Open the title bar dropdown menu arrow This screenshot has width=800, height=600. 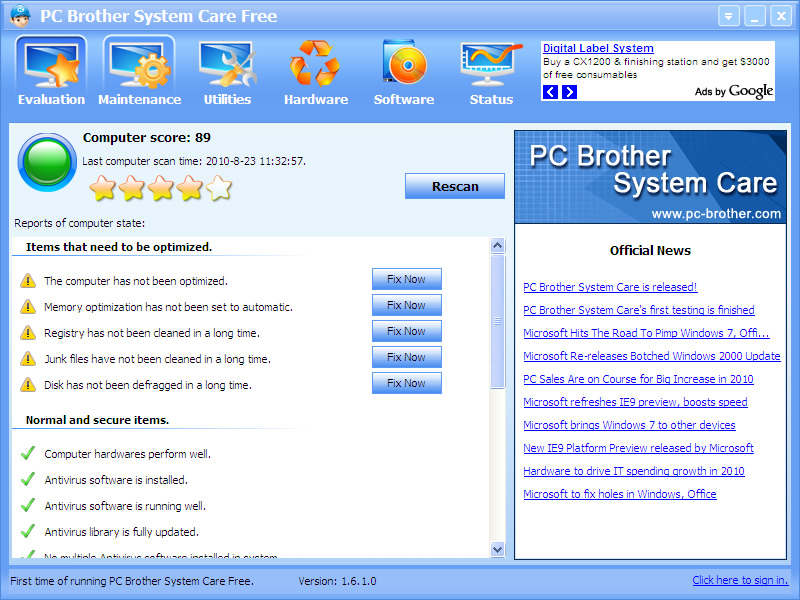coord(729,16)
